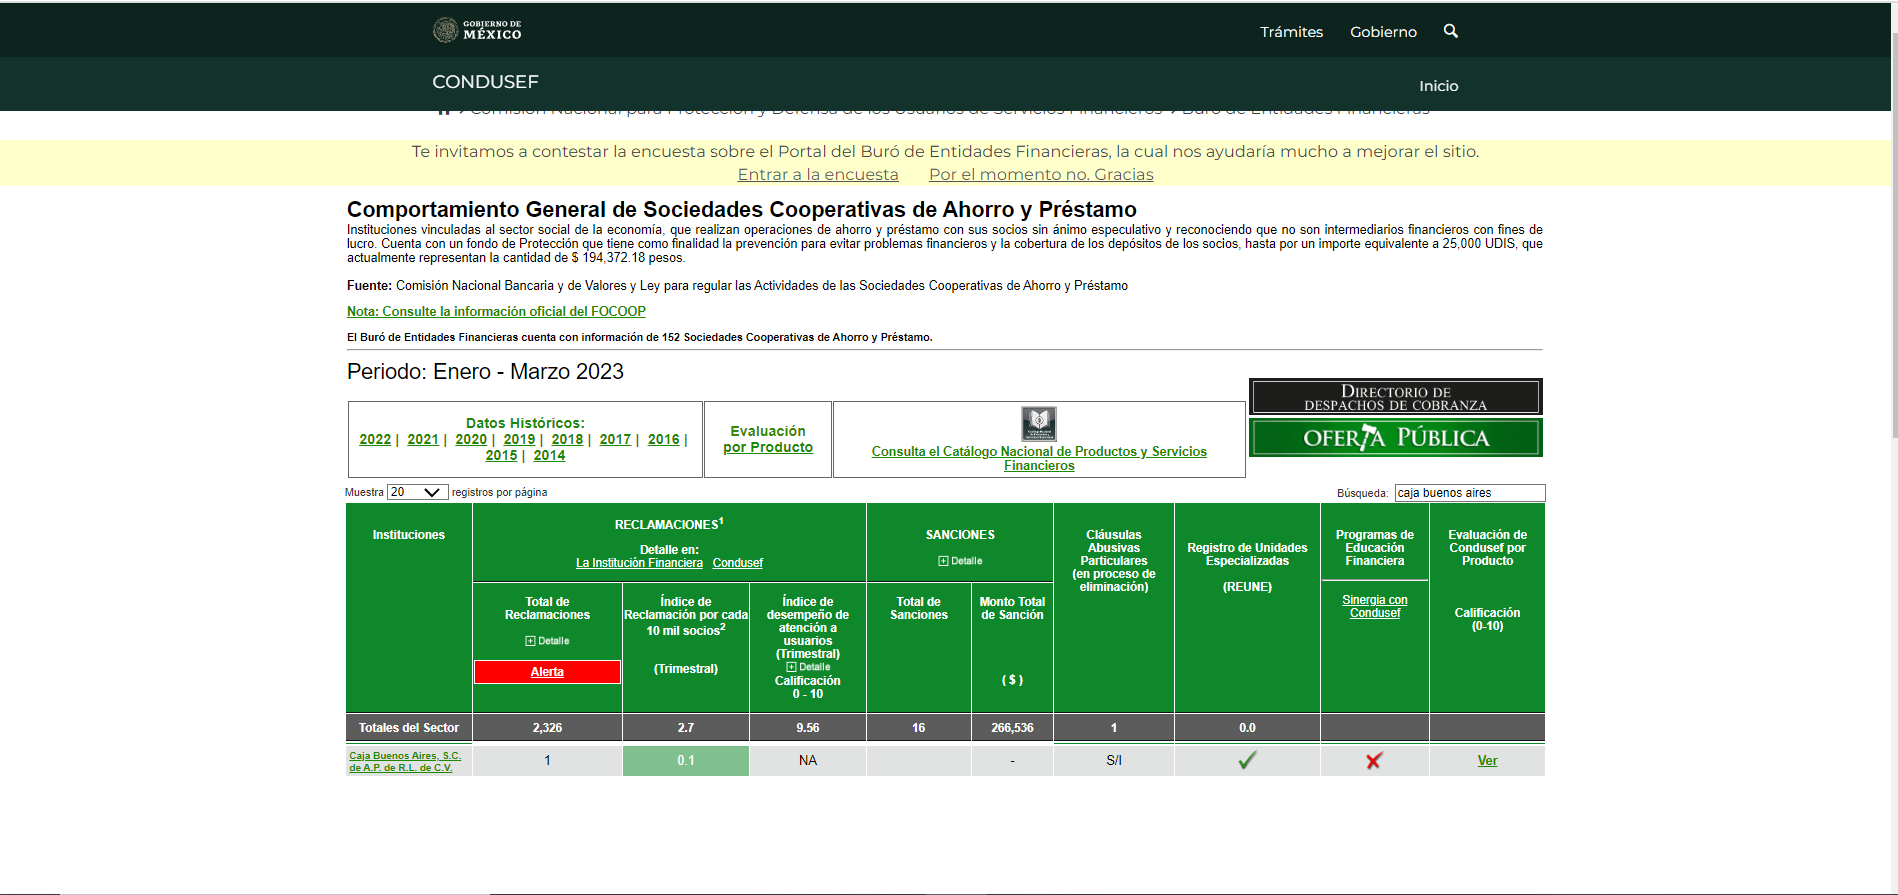This screenshot has height=895, width=1898.
Task: Click the red X in Educación Financiera column
Action: pos(1374,761)
